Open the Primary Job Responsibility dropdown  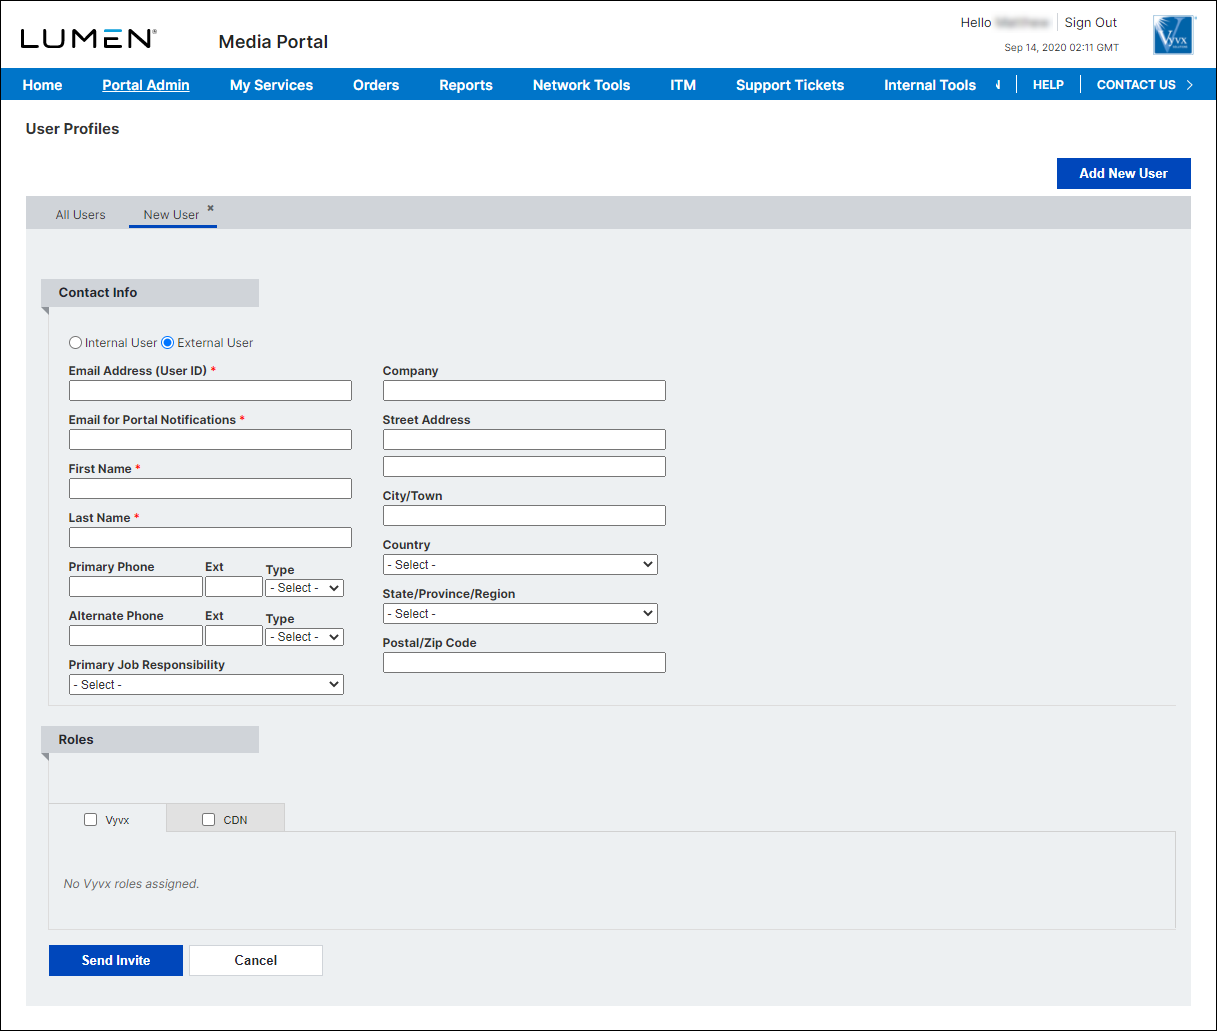(x=206, y=685)
